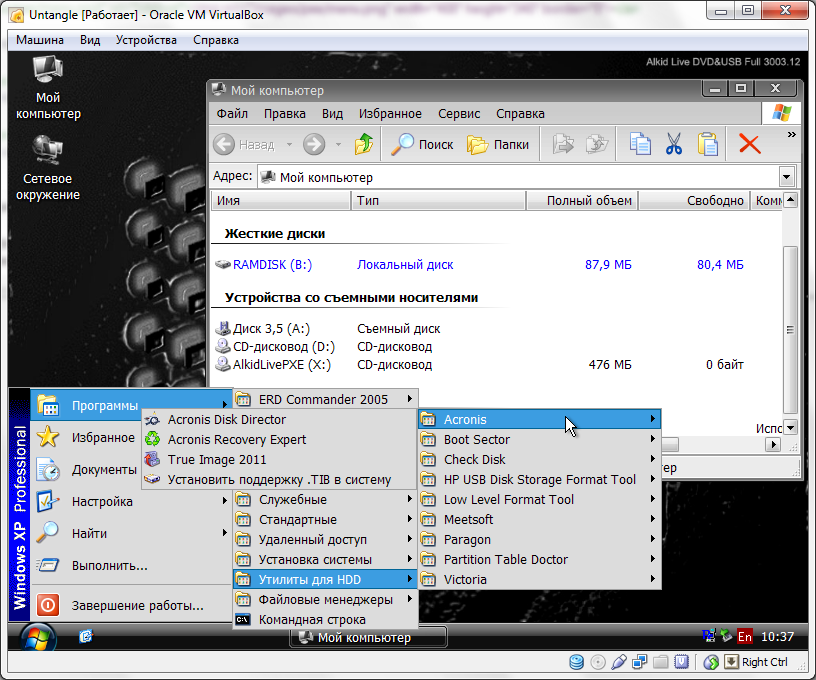Click the Forward arrow toolbar icon

click(x=314, y=144)
